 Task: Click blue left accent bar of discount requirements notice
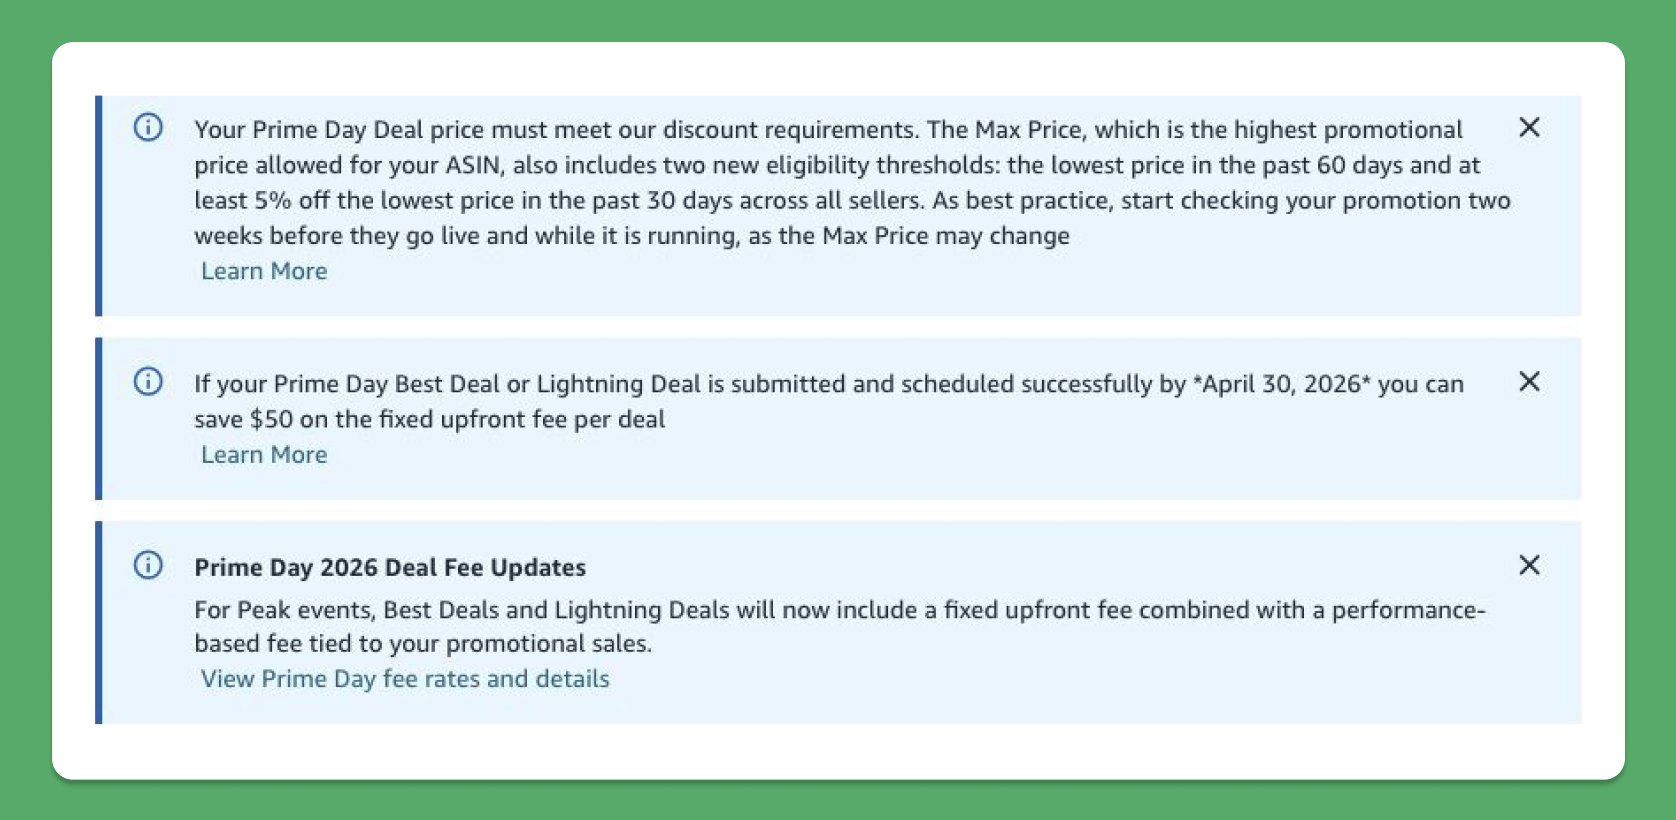pyautogui.click(x=99, y=206)
